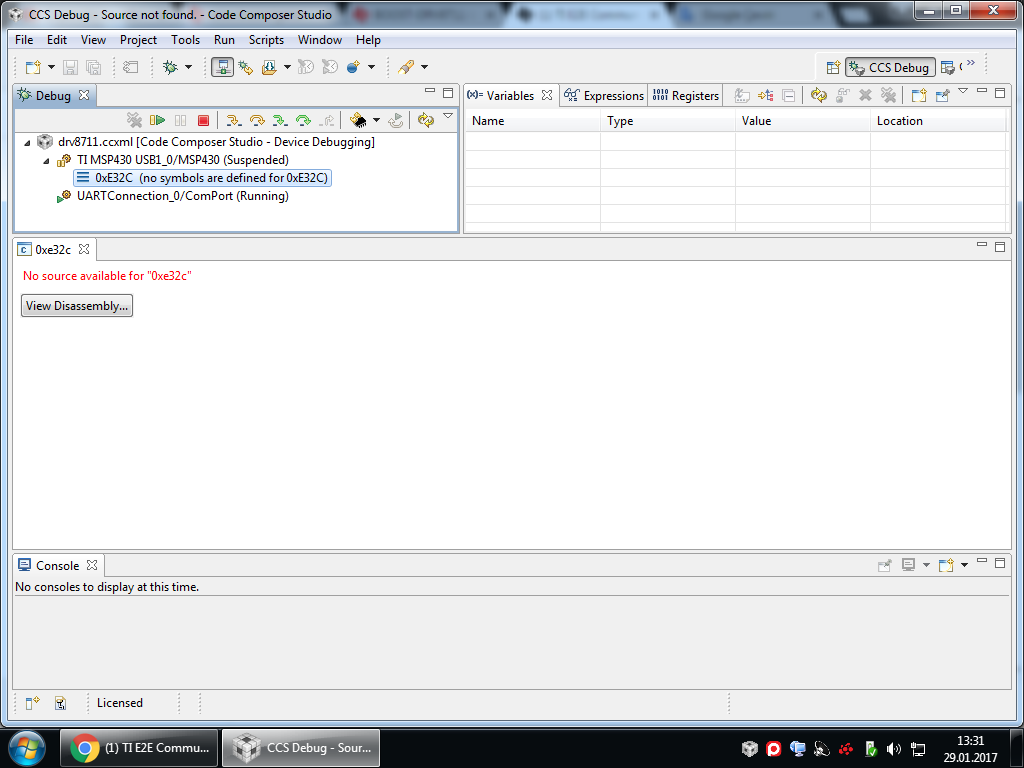
Task: Open the dropdown arrow beside New icon
Action: (51, 67)
